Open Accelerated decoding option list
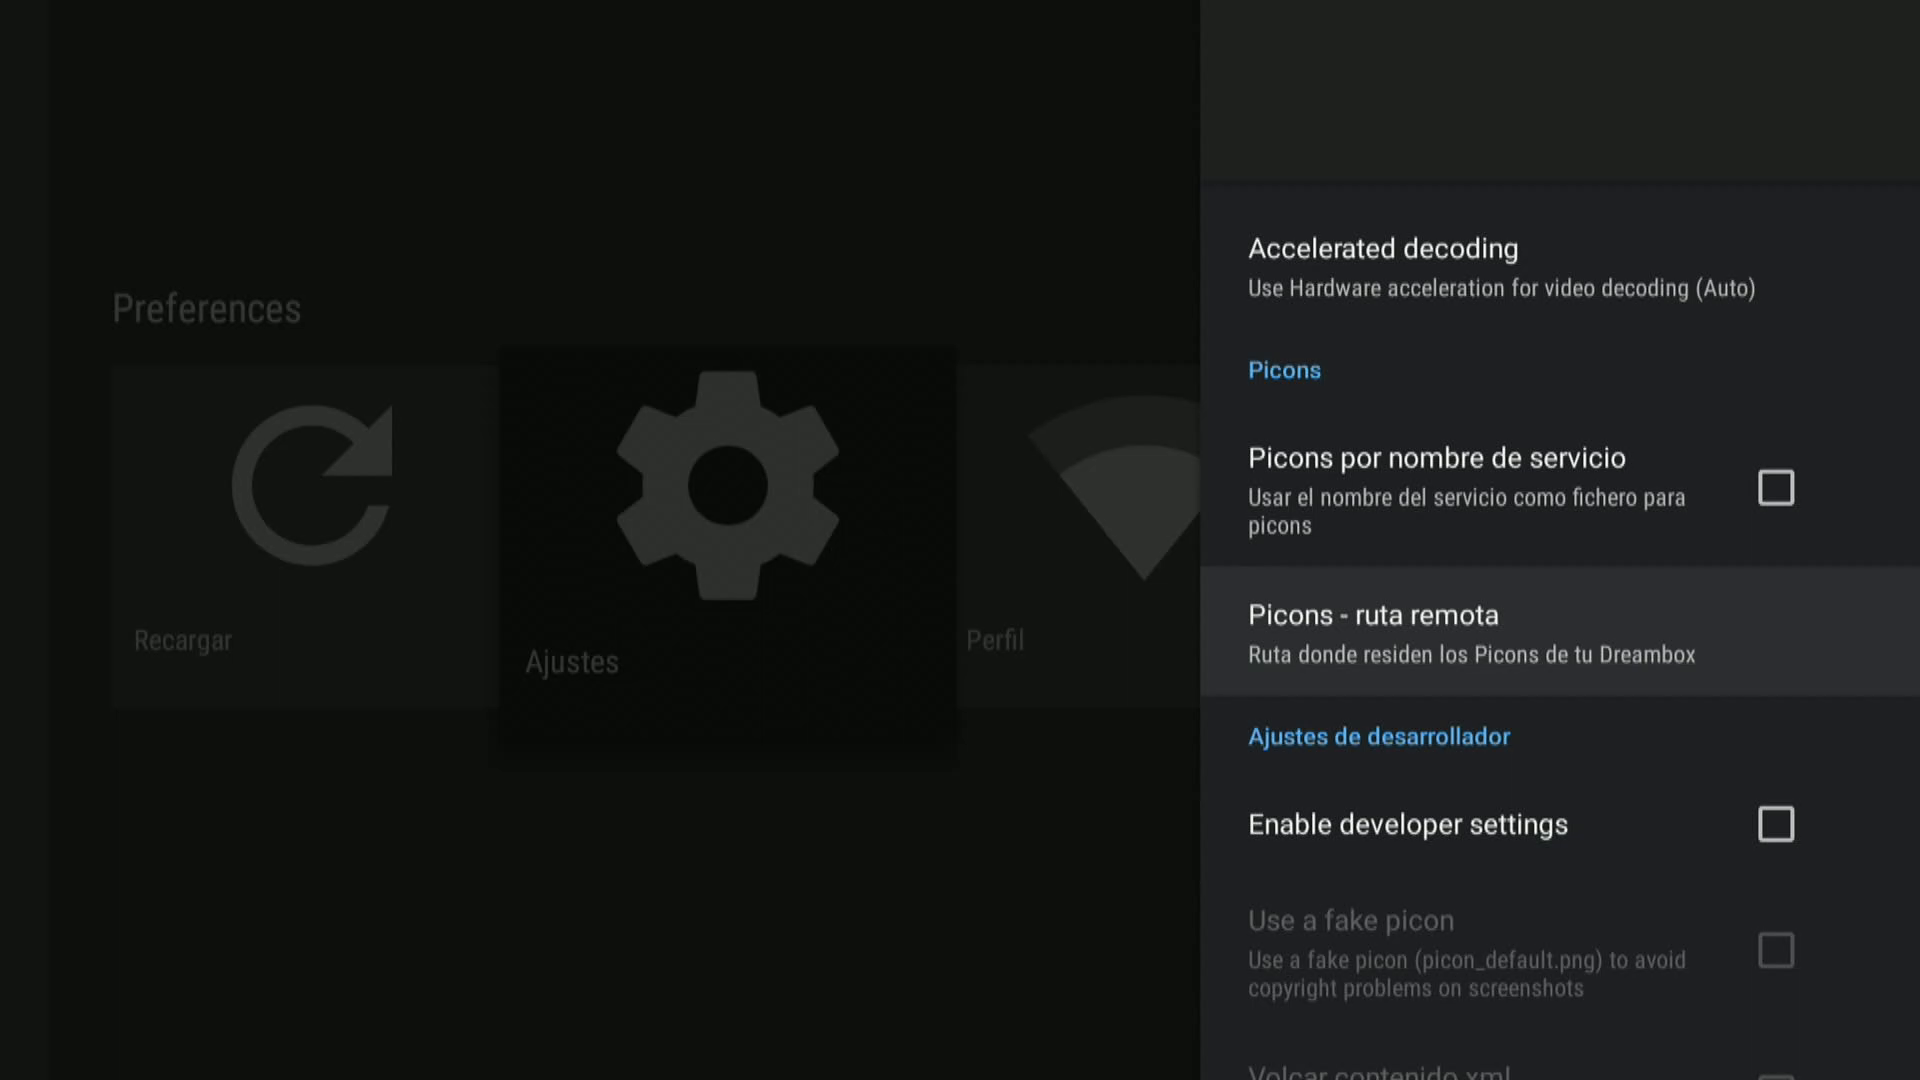Screen dimensions: 1920x1080 click(x=1383, y=249)
